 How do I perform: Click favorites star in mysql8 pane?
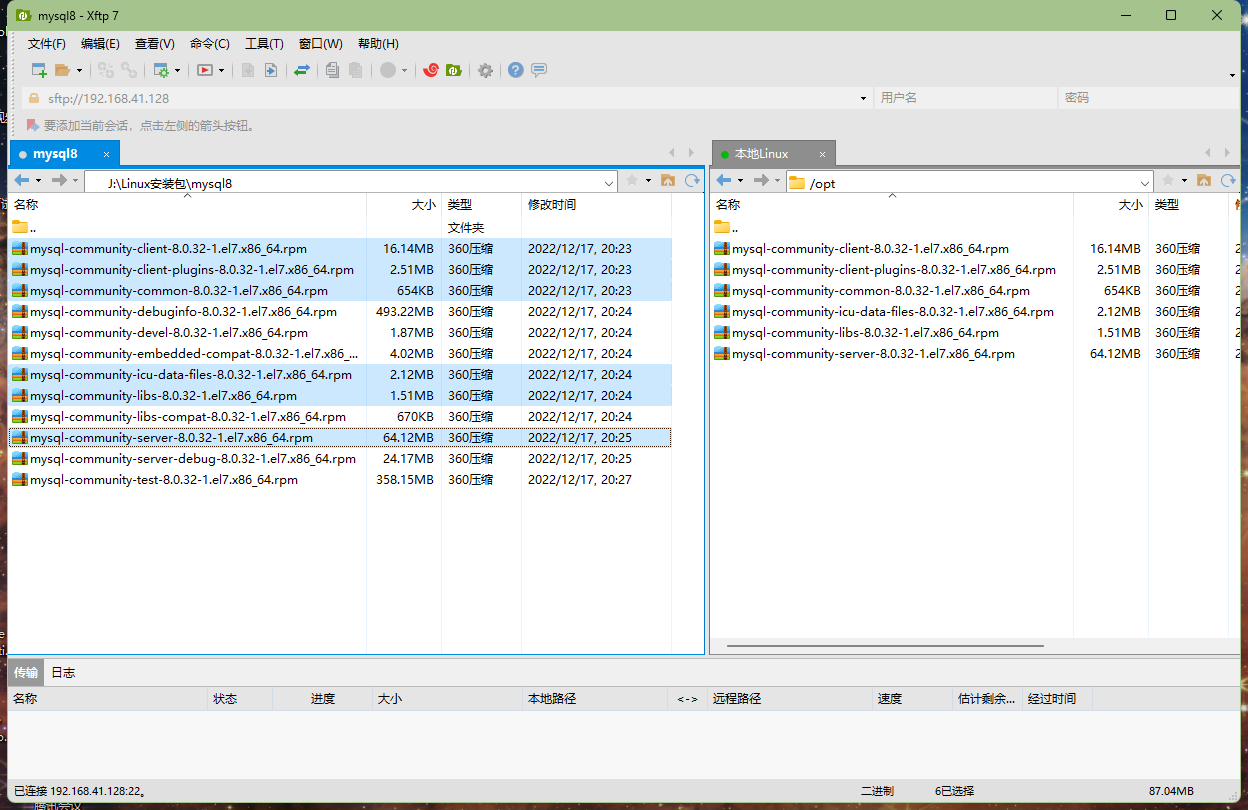click(632, 180)
